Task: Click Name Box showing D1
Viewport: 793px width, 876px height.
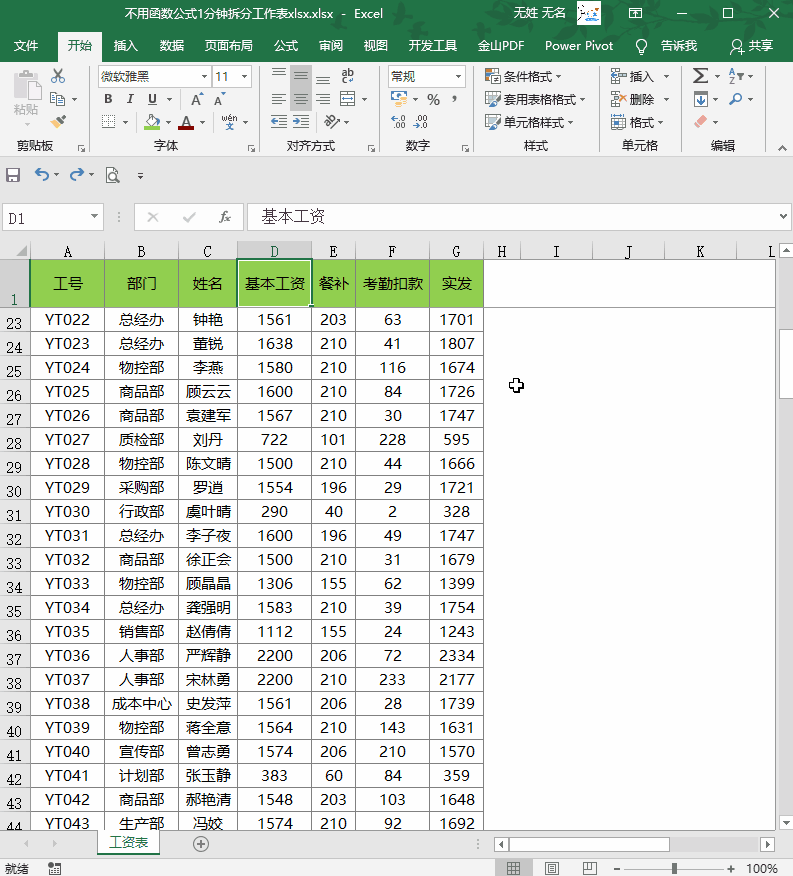Action: click(52, 217)
